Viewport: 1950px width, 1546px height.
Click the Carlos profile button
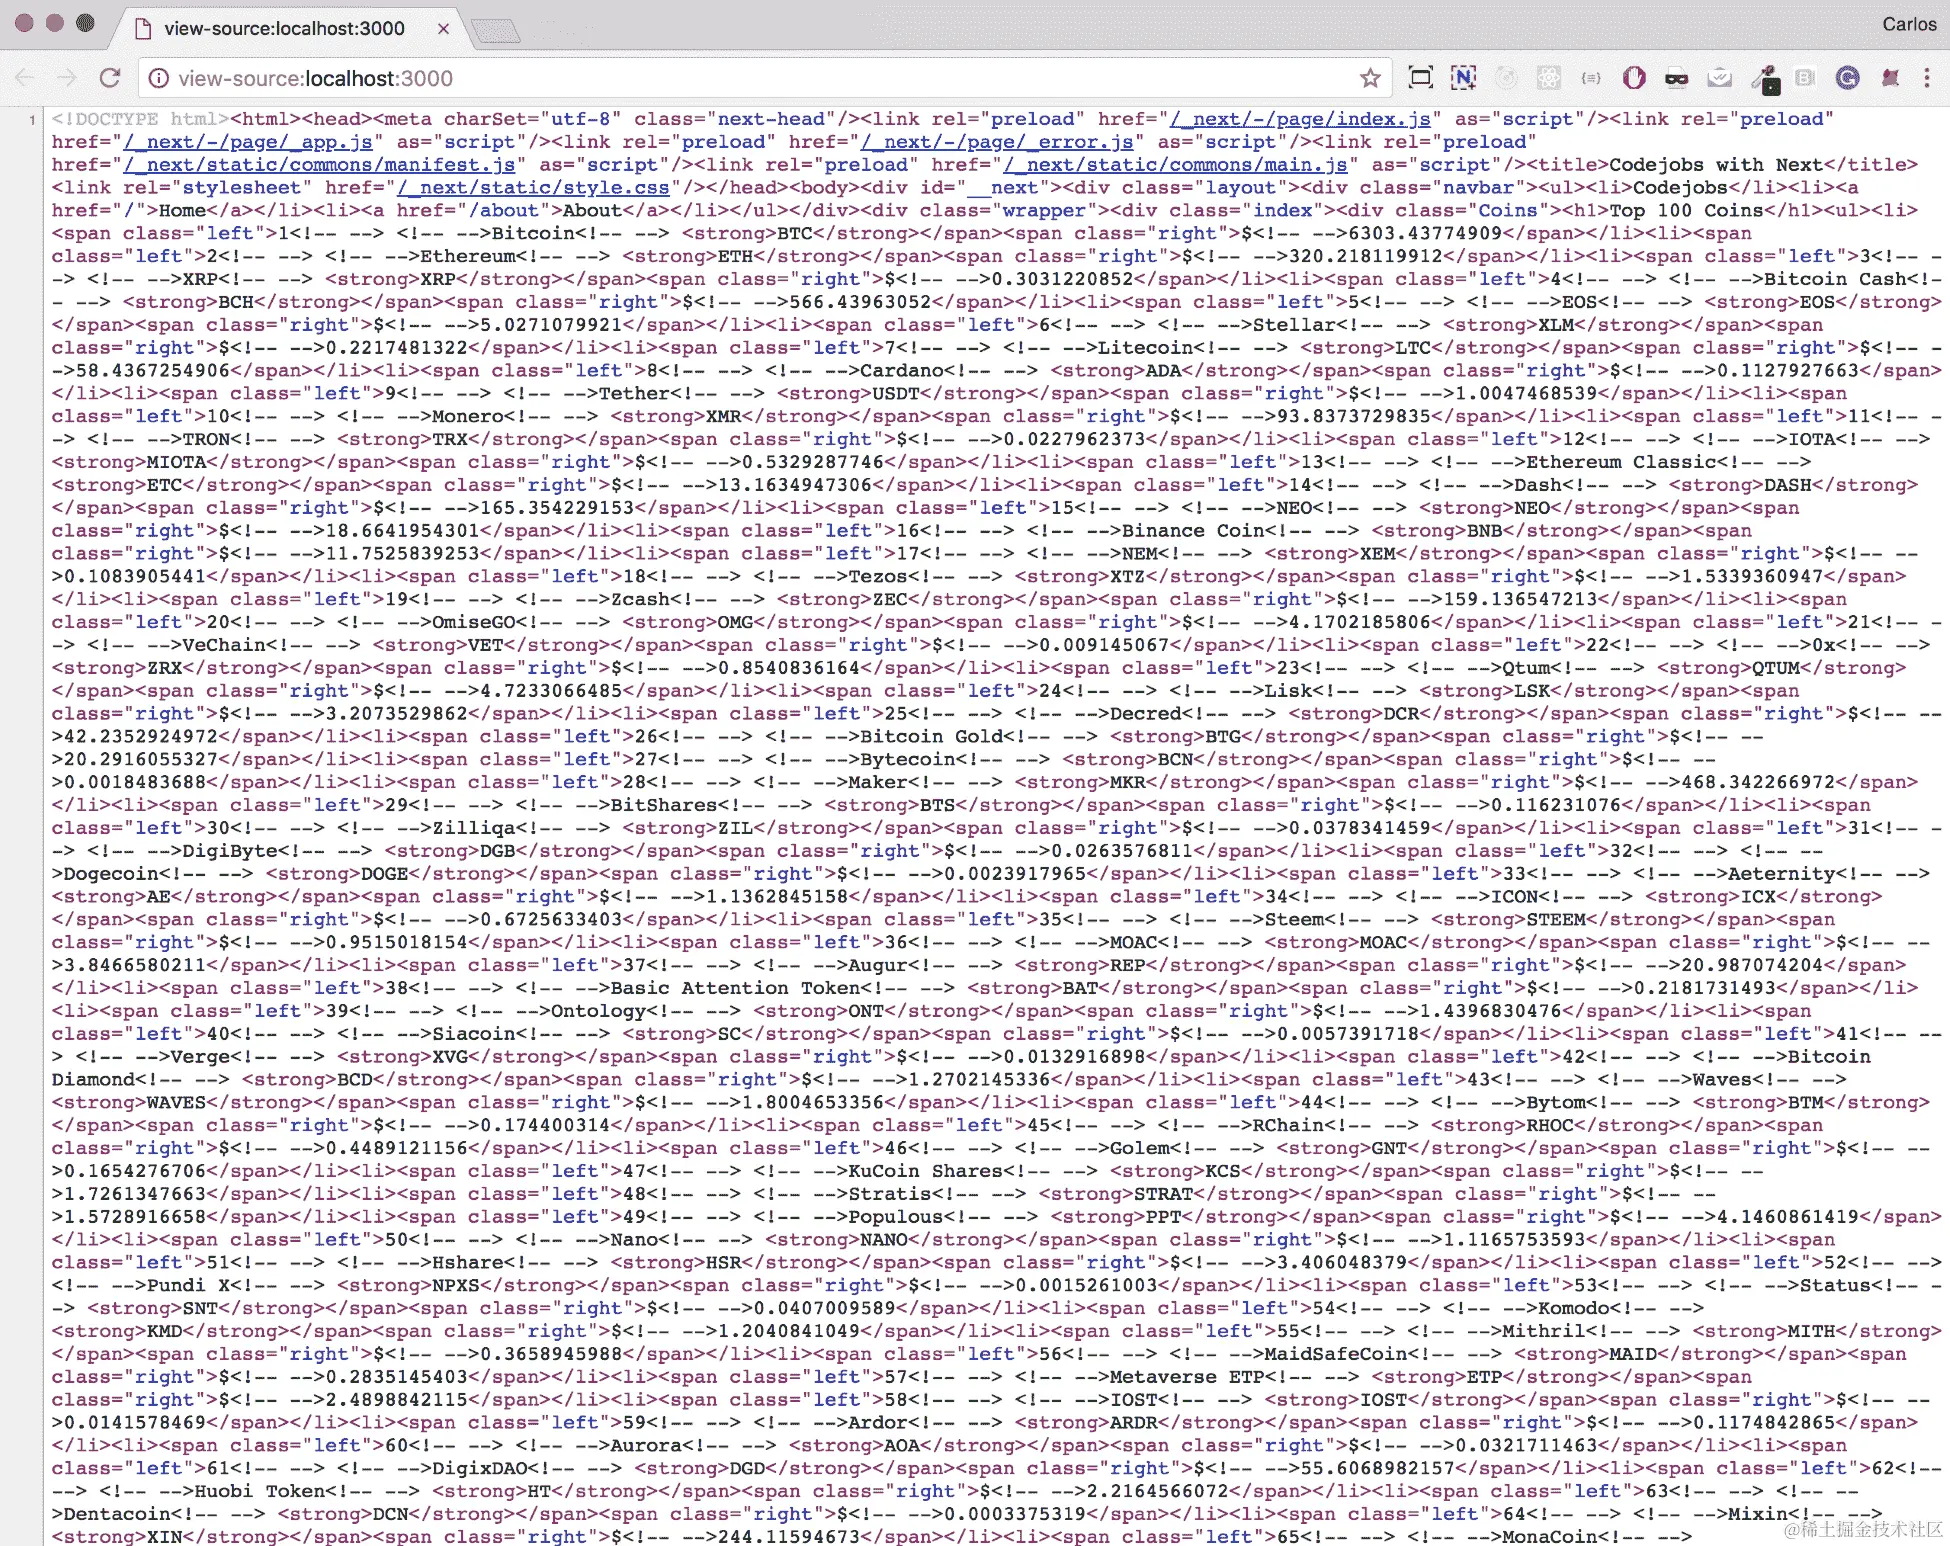(1908, 24)
